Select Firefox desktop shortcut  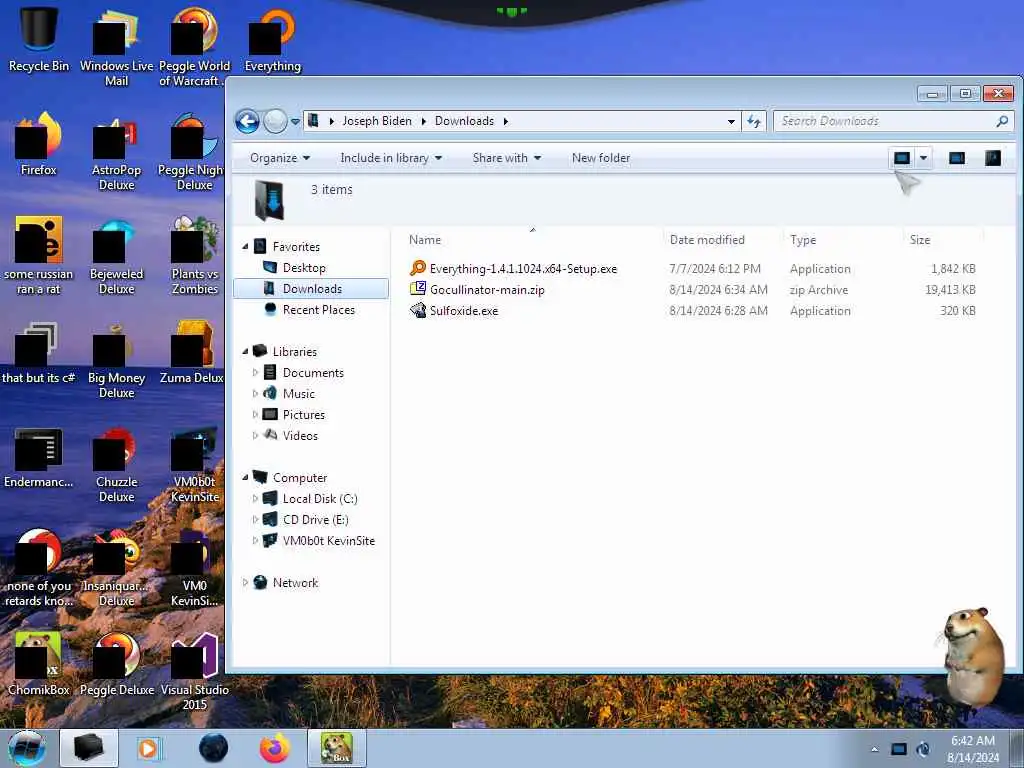(39, 144)
